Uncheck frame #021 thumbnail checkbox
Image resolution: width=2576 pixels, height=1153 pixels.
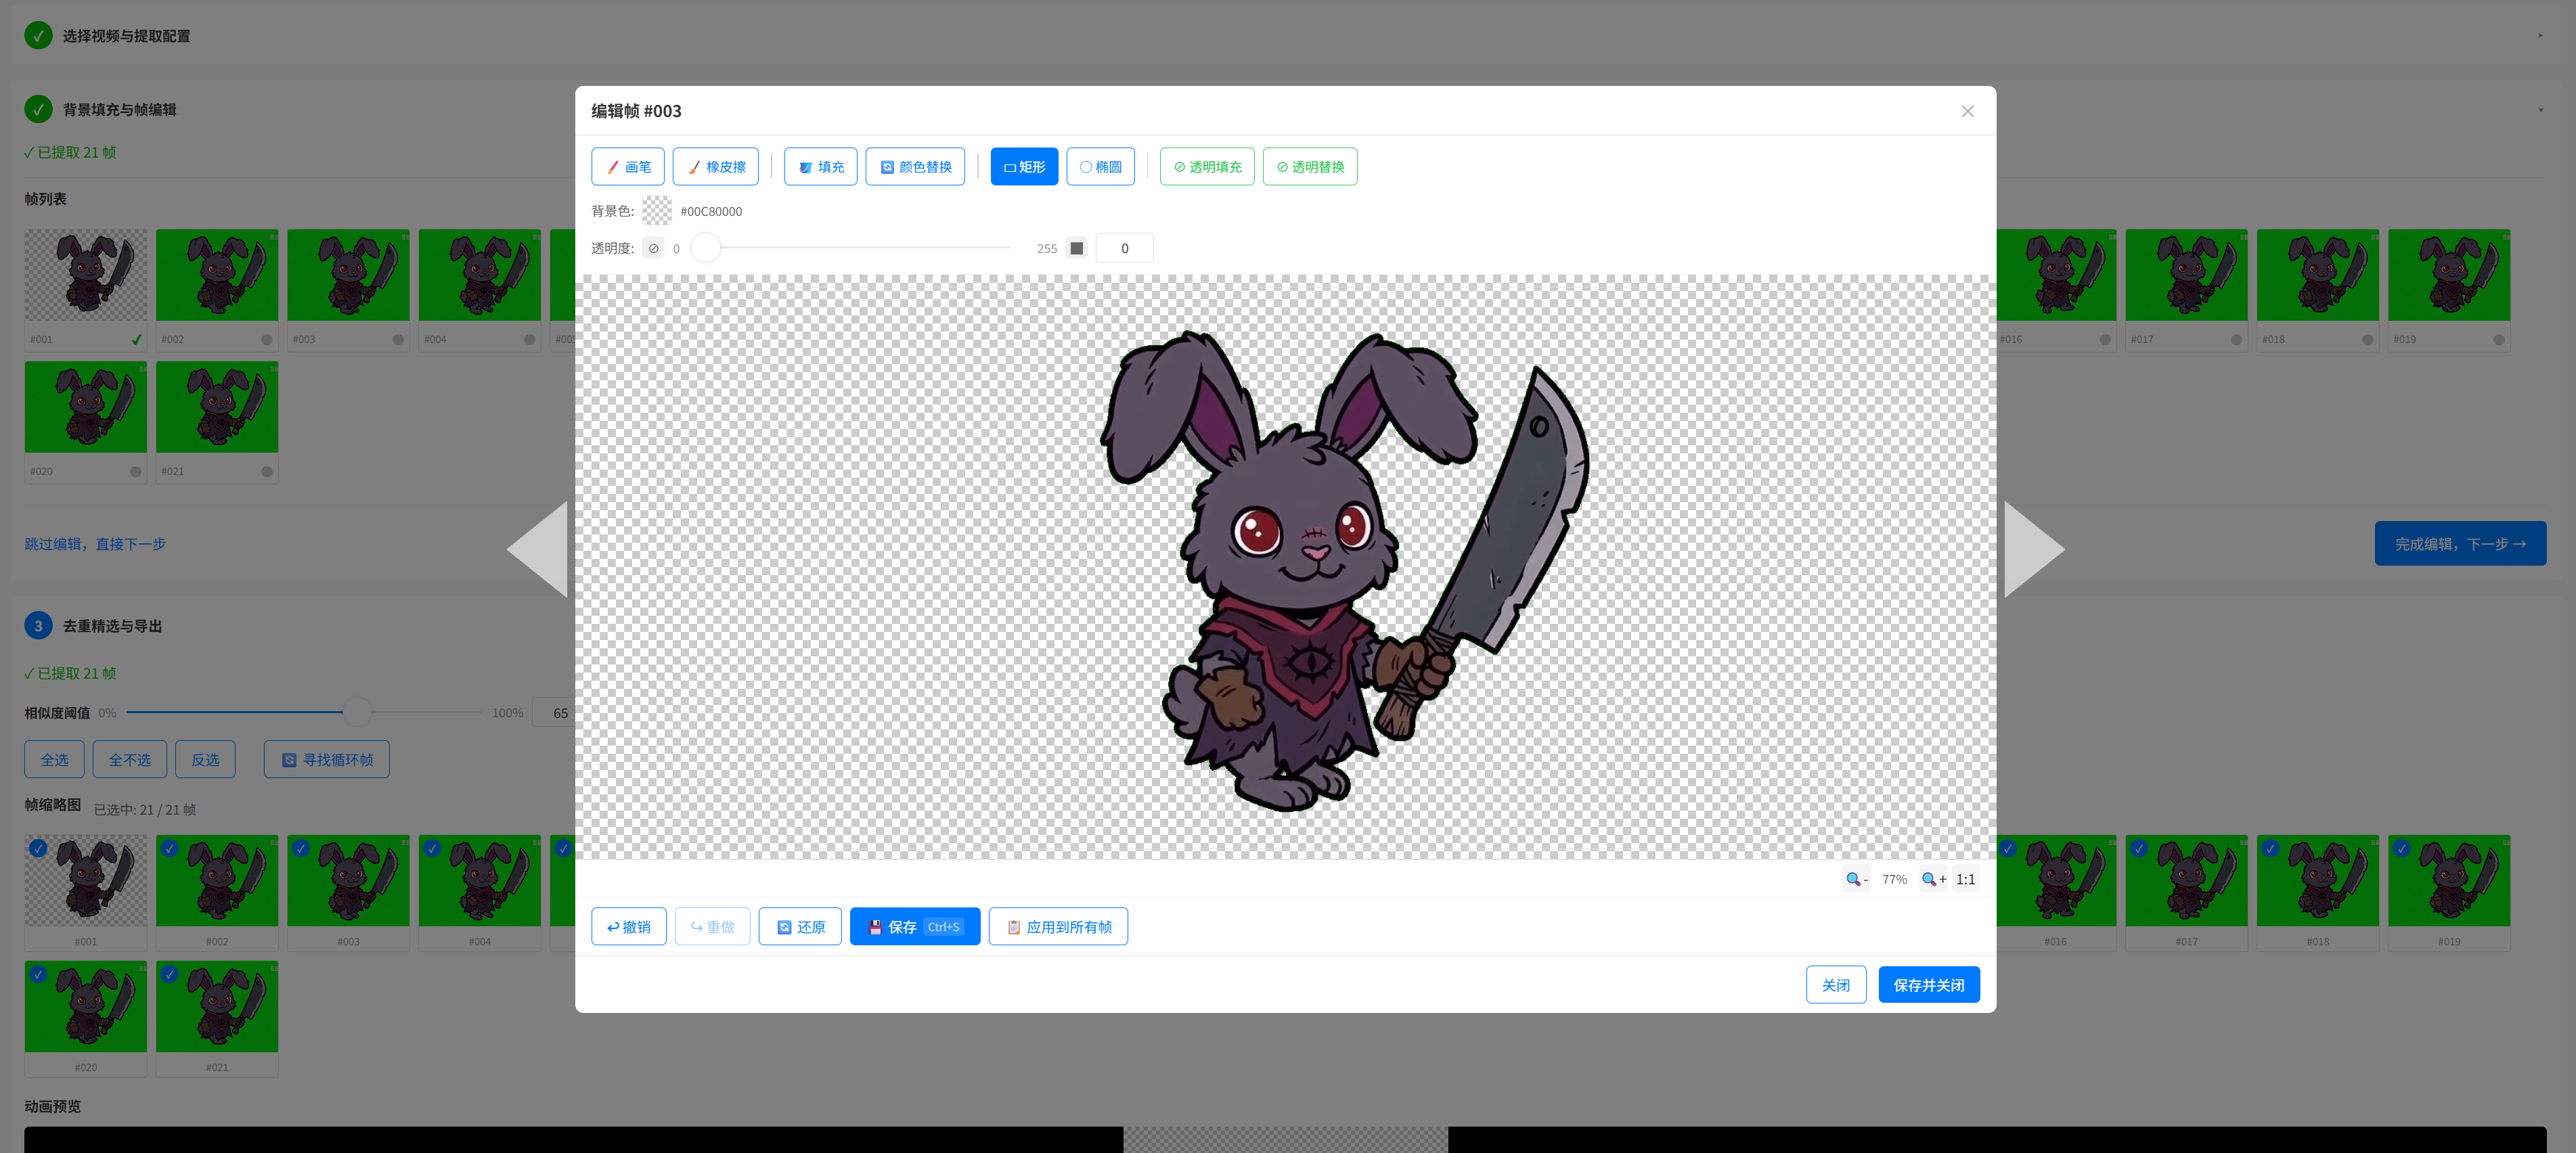coord(169,974)
